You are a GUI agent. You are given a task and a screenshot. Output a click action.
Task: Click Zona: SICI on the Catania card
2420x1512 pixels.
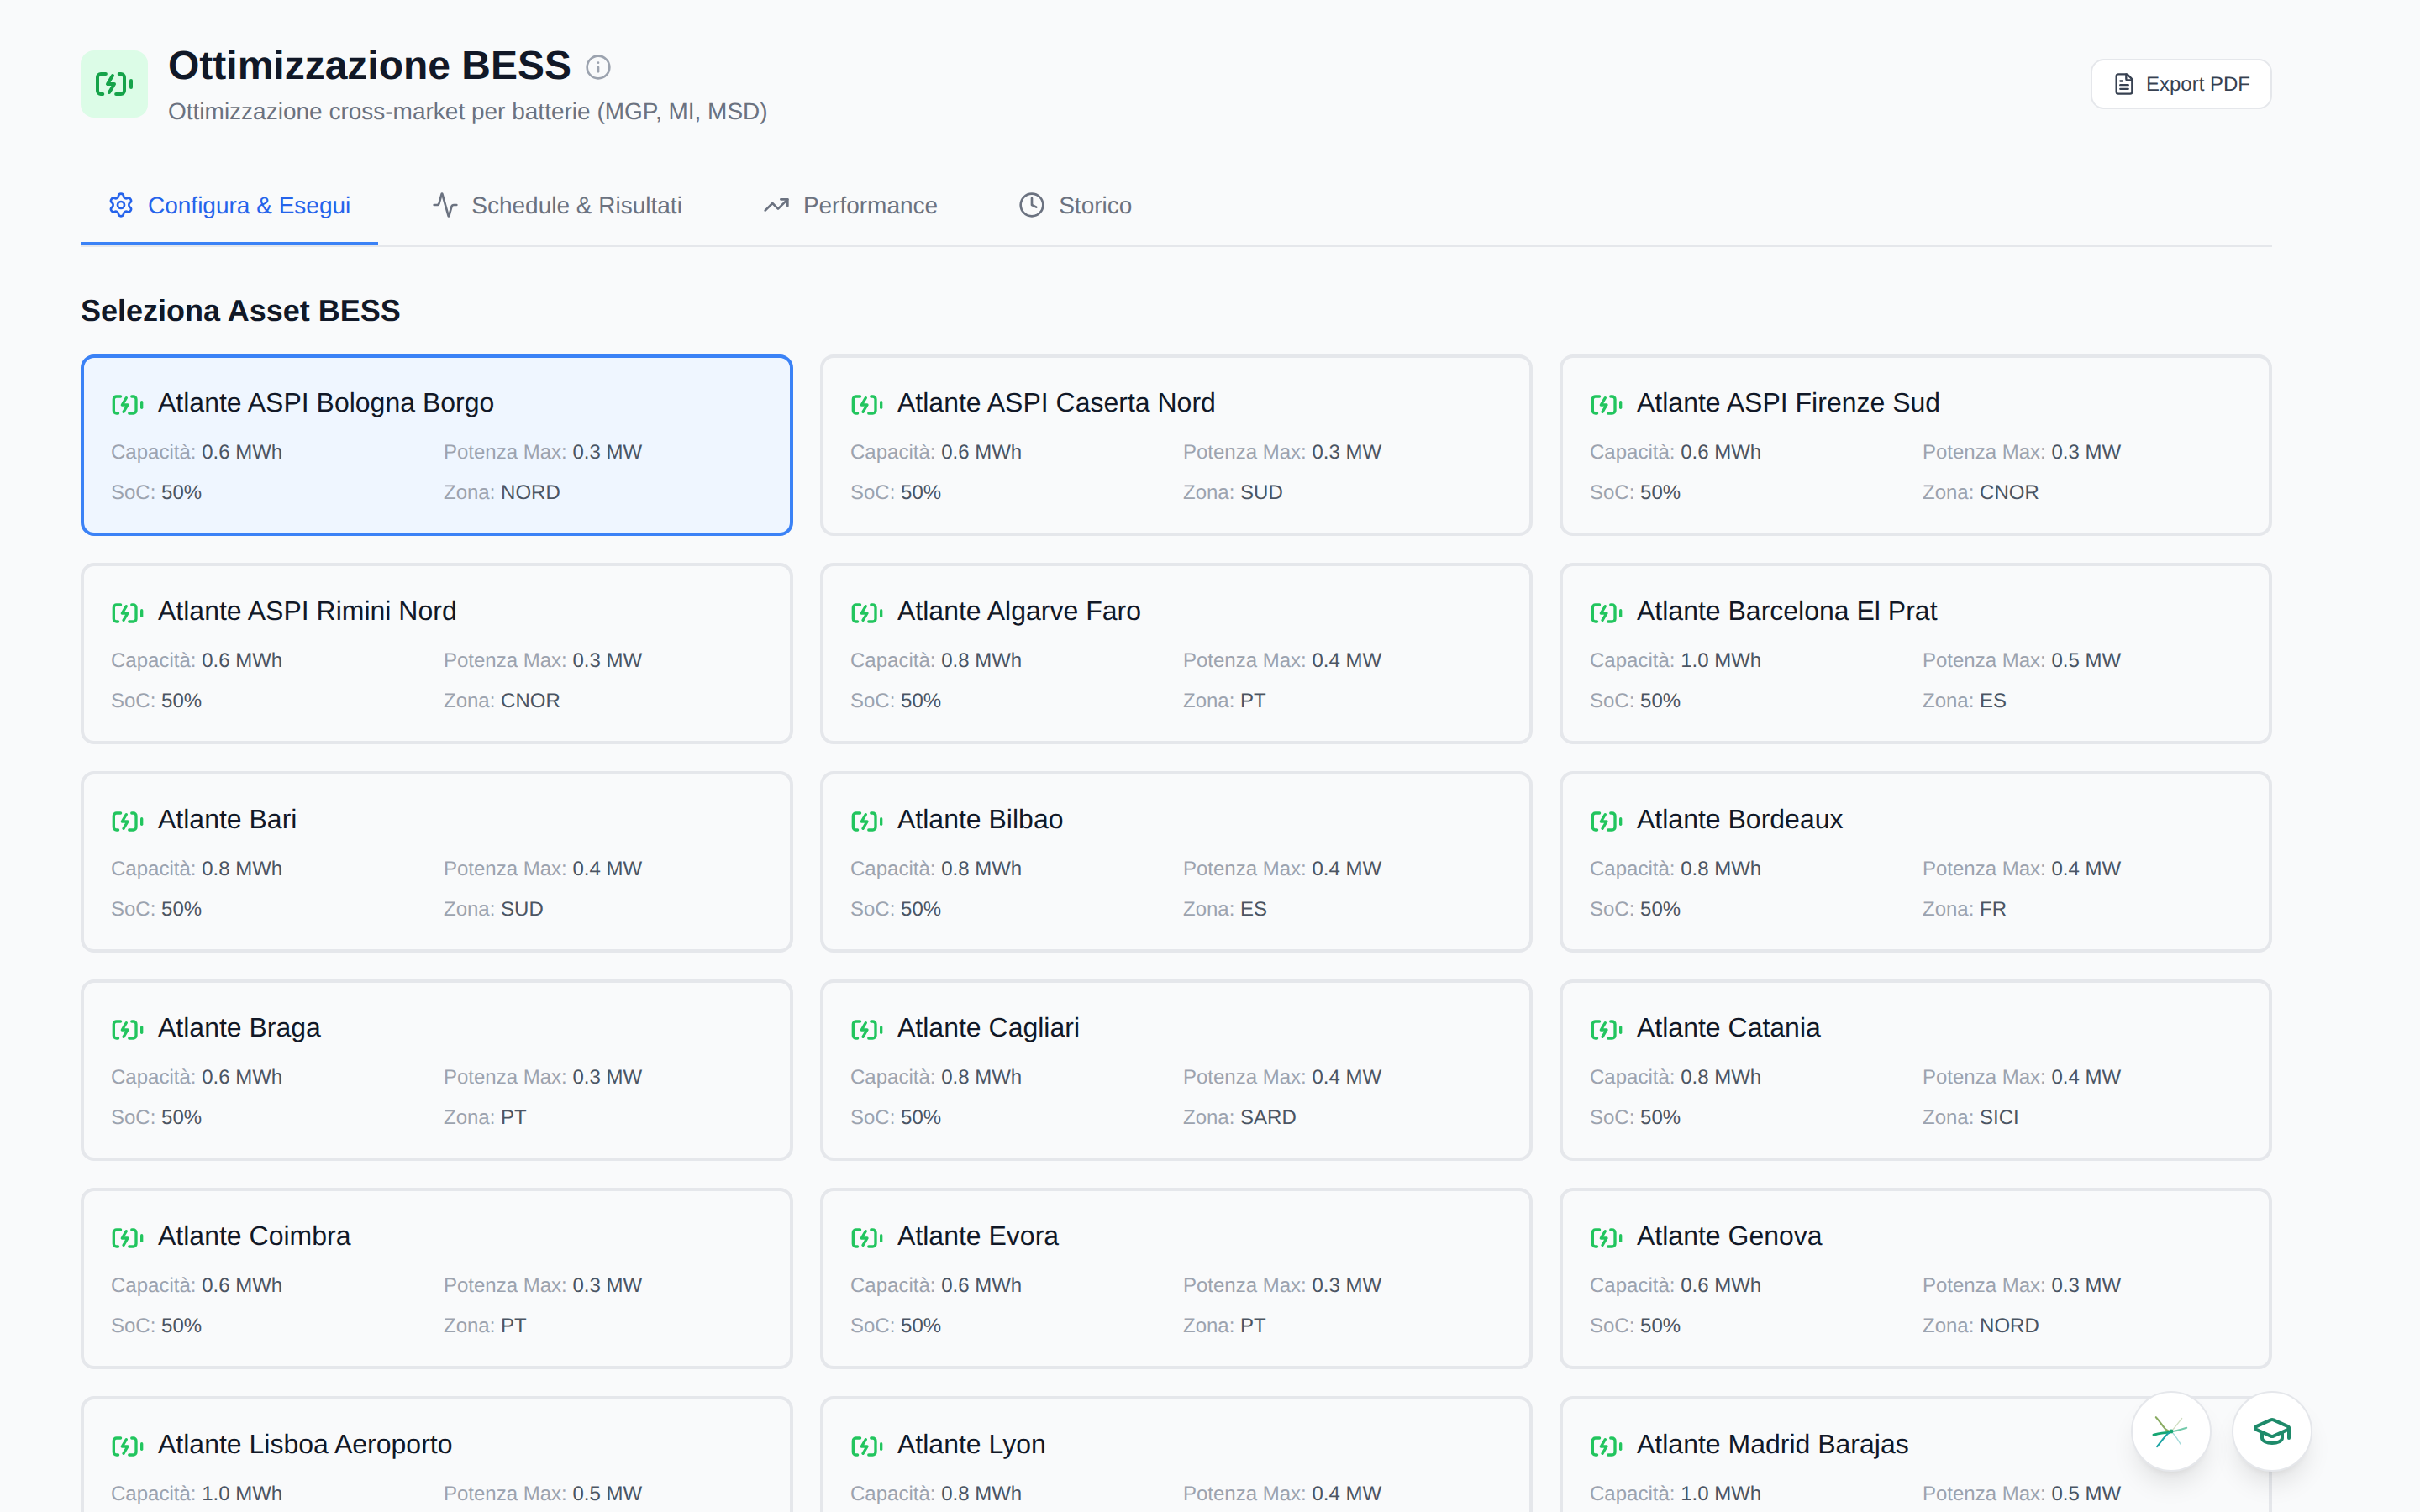(1970, 1117)
